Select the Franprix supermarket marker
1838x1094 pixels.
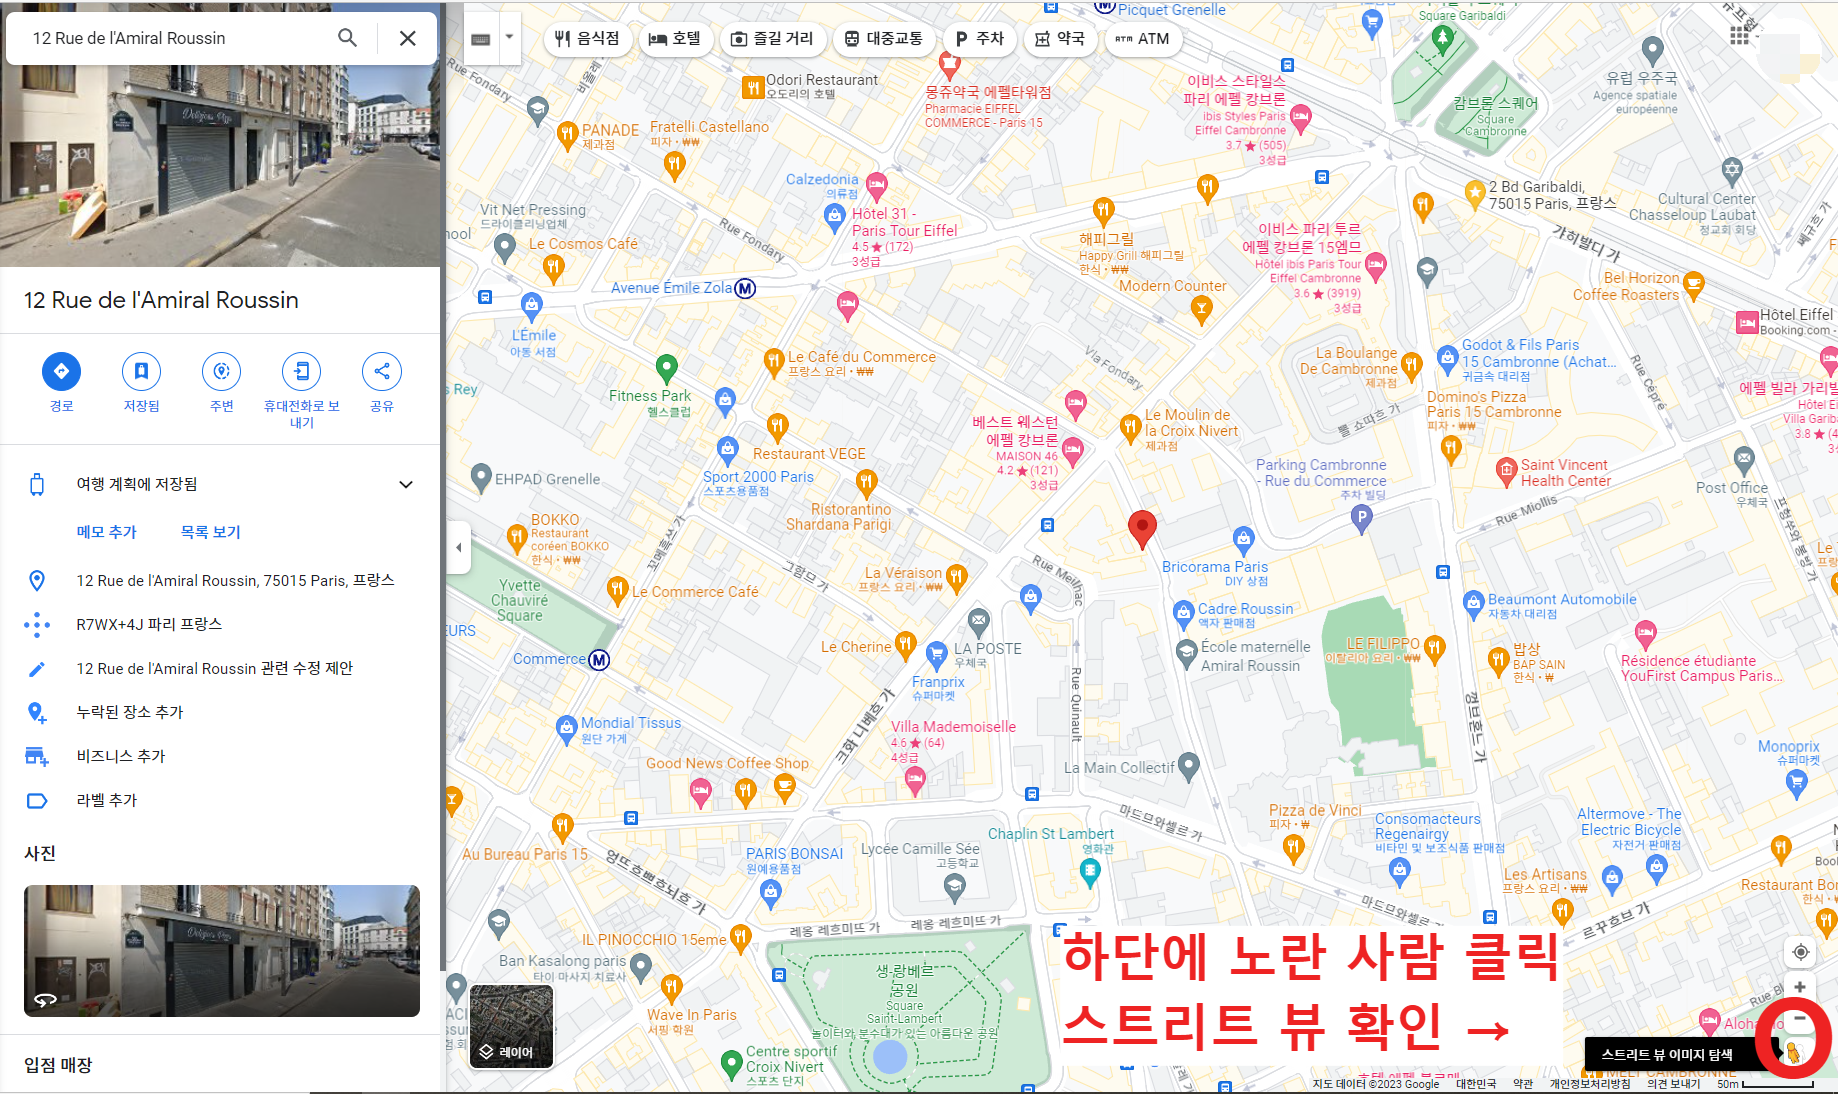click(936, 656)
